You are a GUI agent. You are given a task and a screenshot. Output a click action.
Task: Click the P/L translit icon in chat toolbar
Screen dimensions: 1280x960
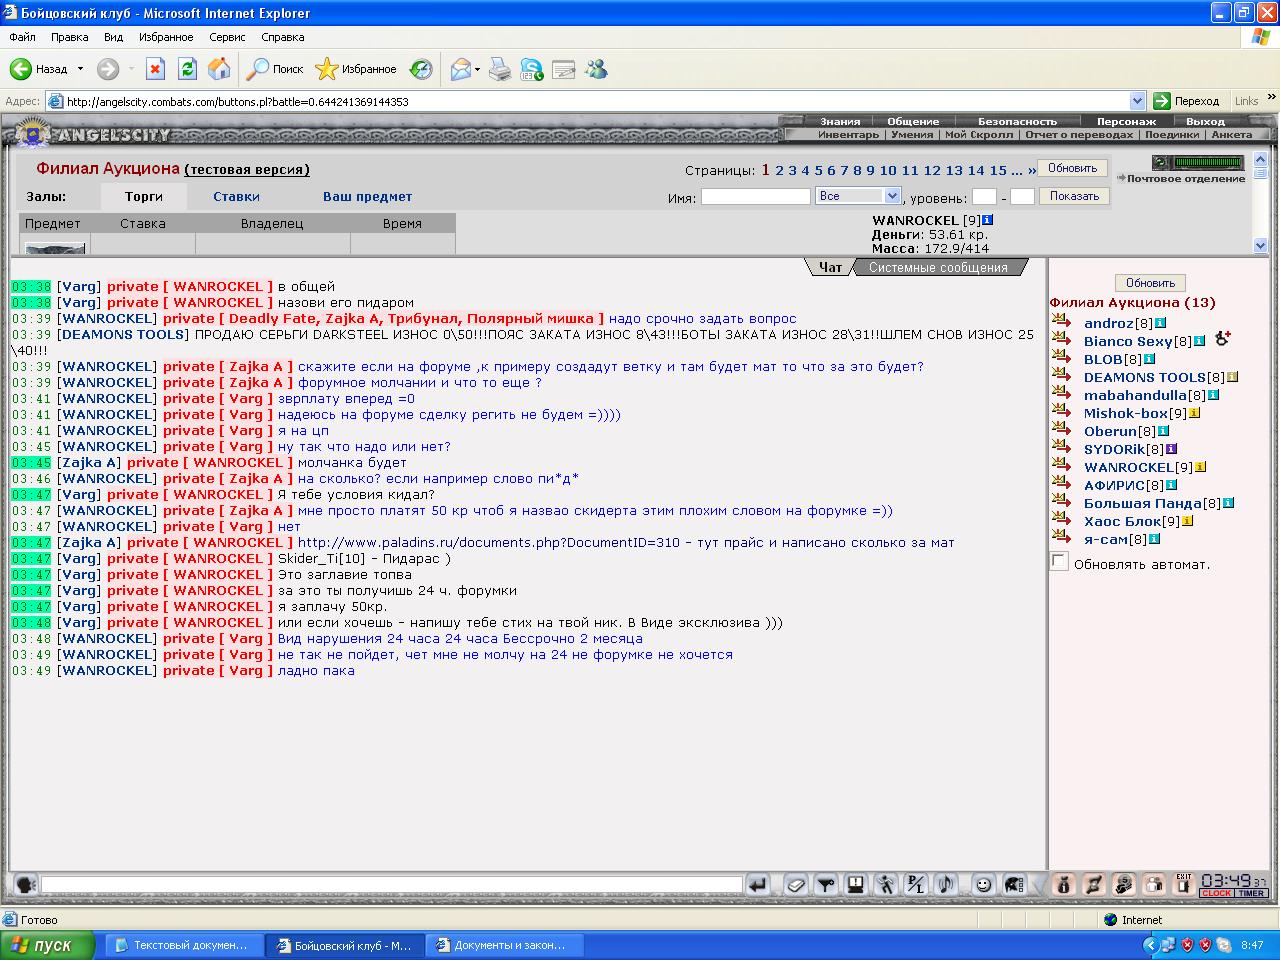click(916, 884)
